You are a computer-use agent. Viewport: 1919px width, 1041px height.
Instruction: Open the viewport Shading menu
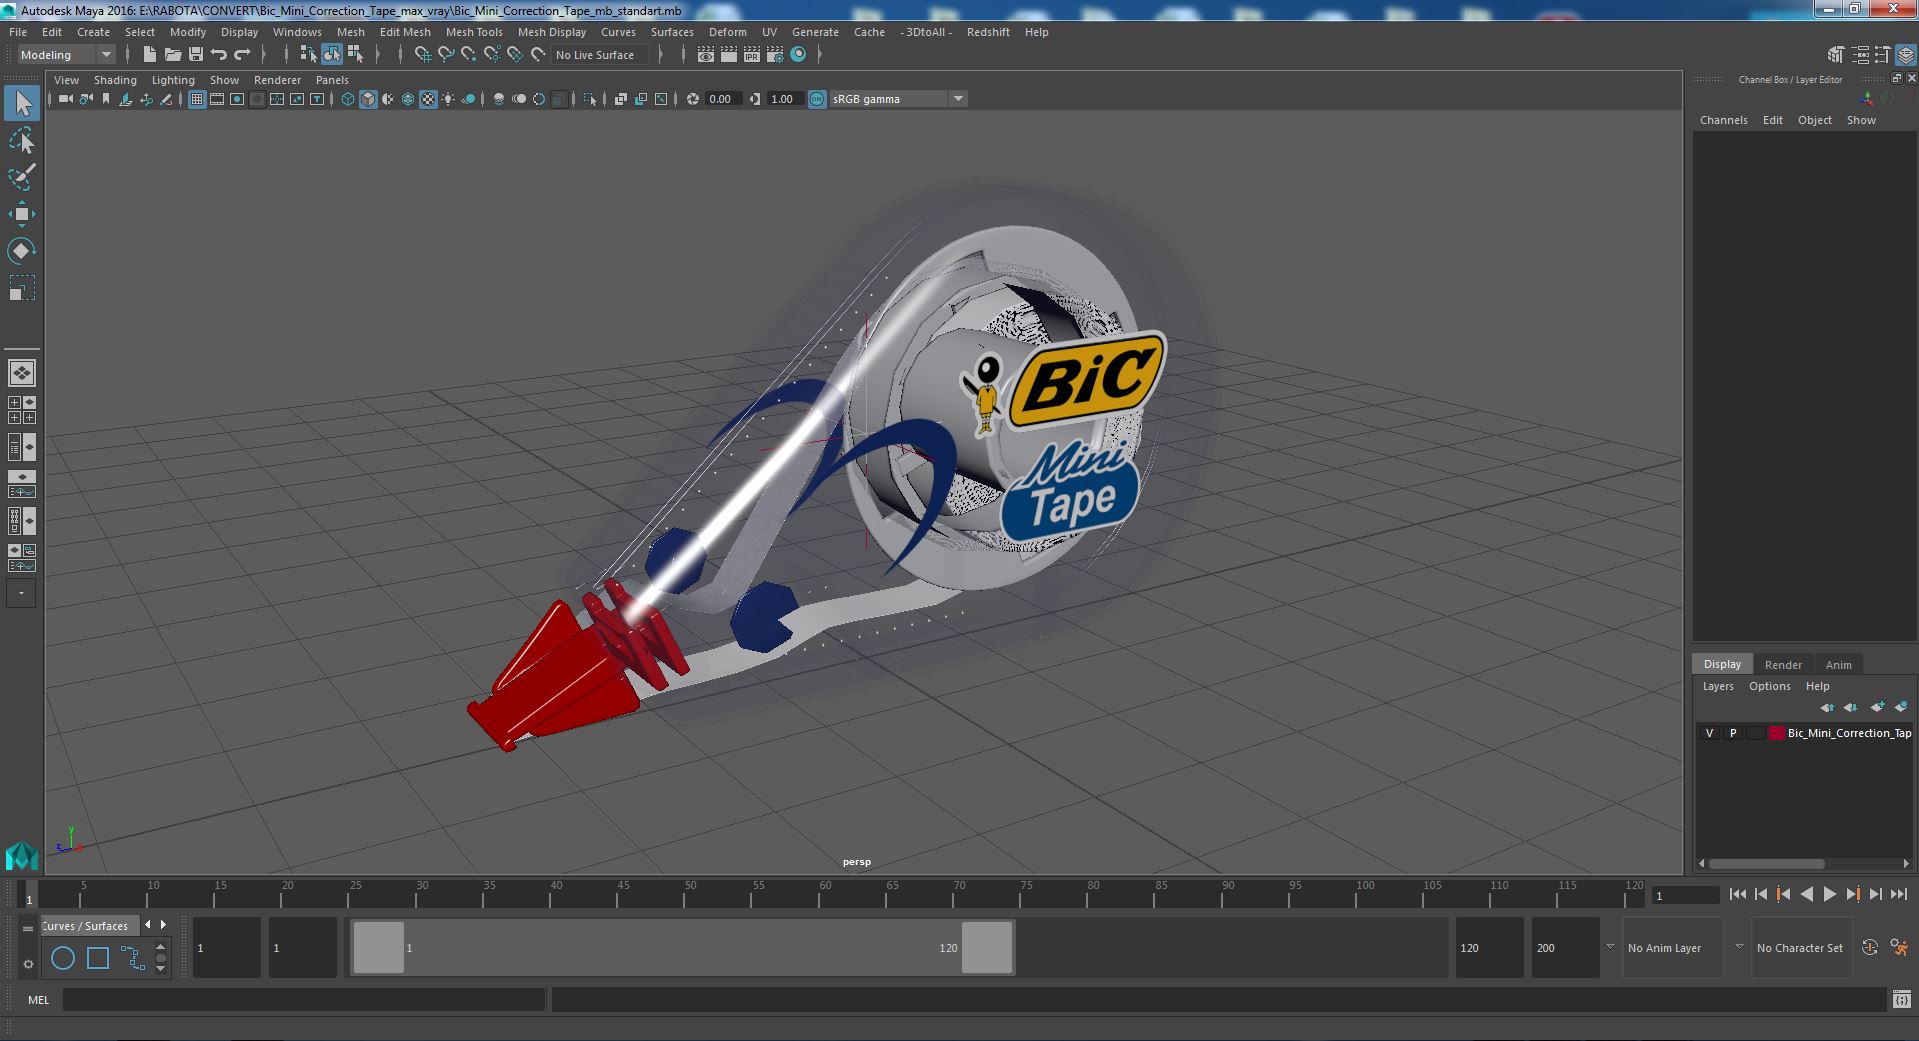[x=115, y=80]
